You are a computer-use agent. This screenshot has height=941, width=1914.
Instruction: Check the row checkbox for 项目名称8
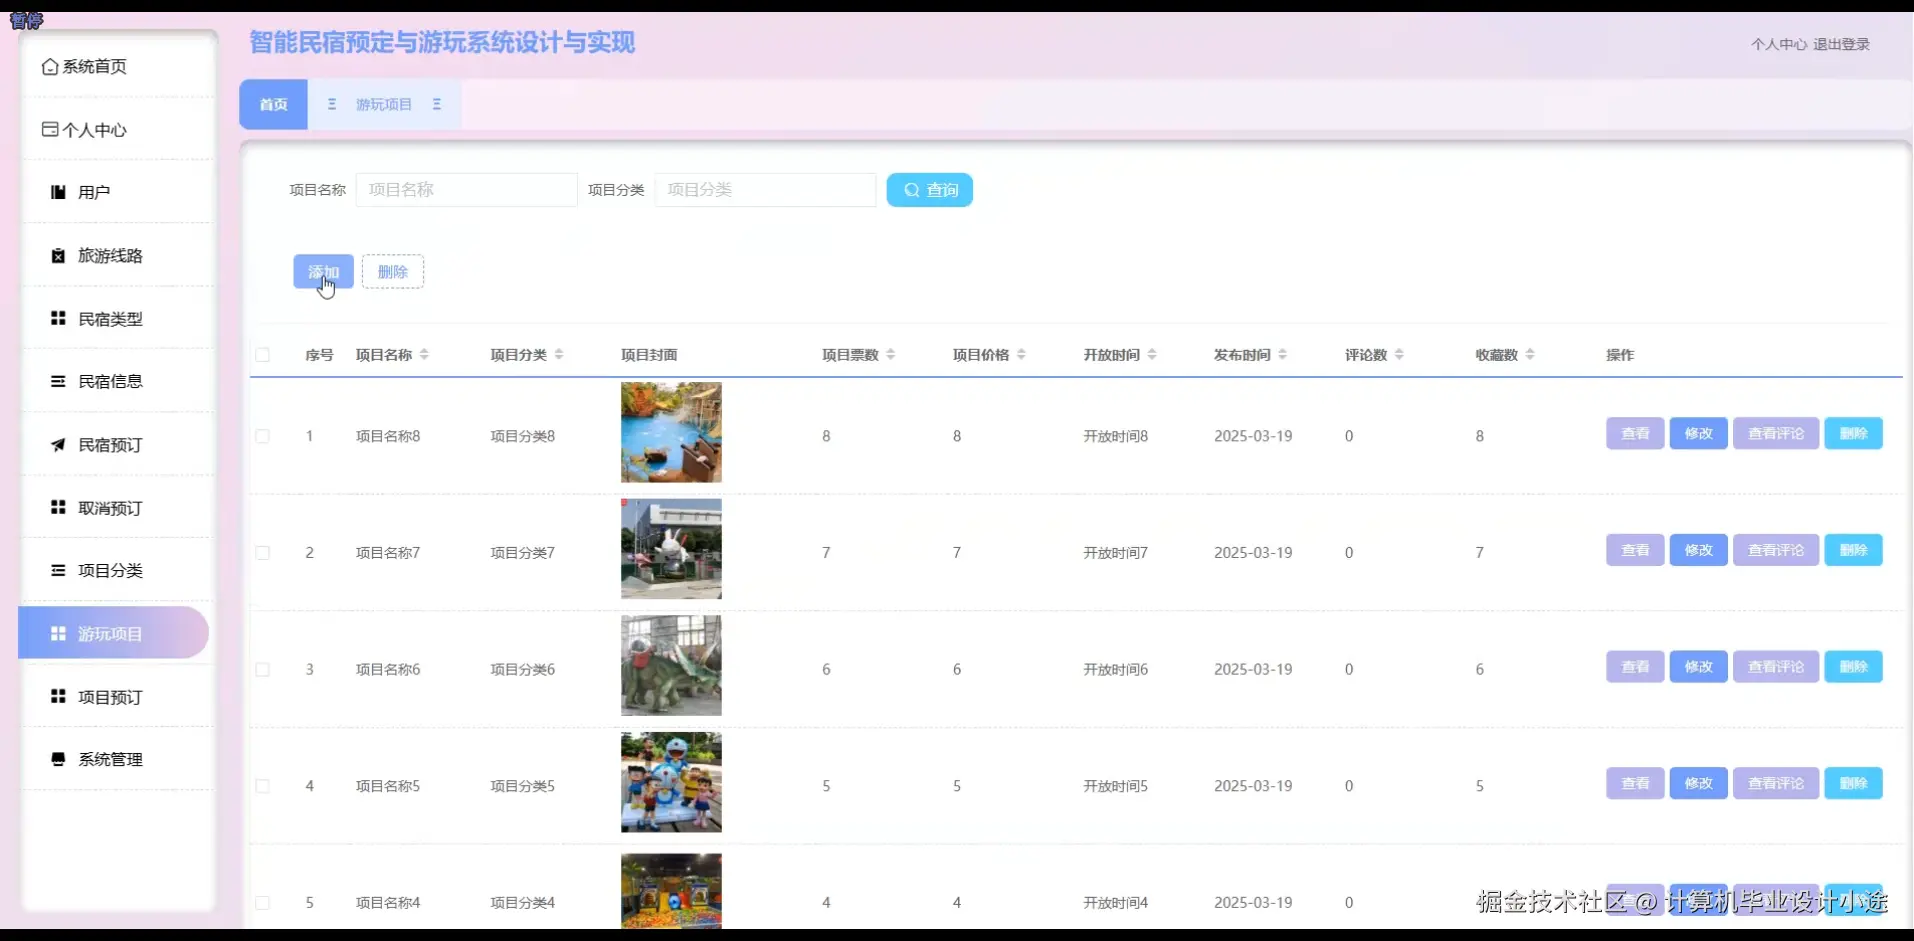click(x=263, y=436)
